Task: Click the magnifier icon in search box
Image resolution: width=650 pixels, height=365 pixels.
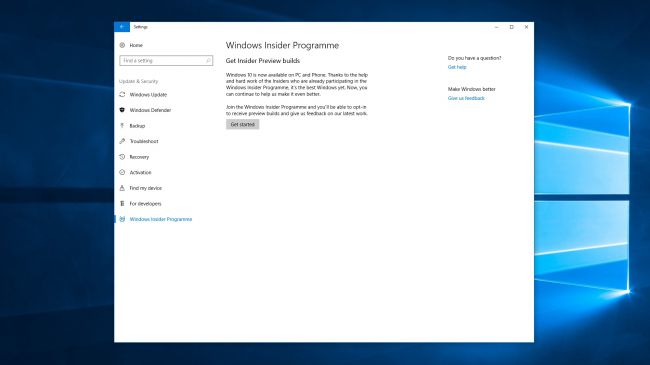Action: pyautogui.click(x=208, y=61)
